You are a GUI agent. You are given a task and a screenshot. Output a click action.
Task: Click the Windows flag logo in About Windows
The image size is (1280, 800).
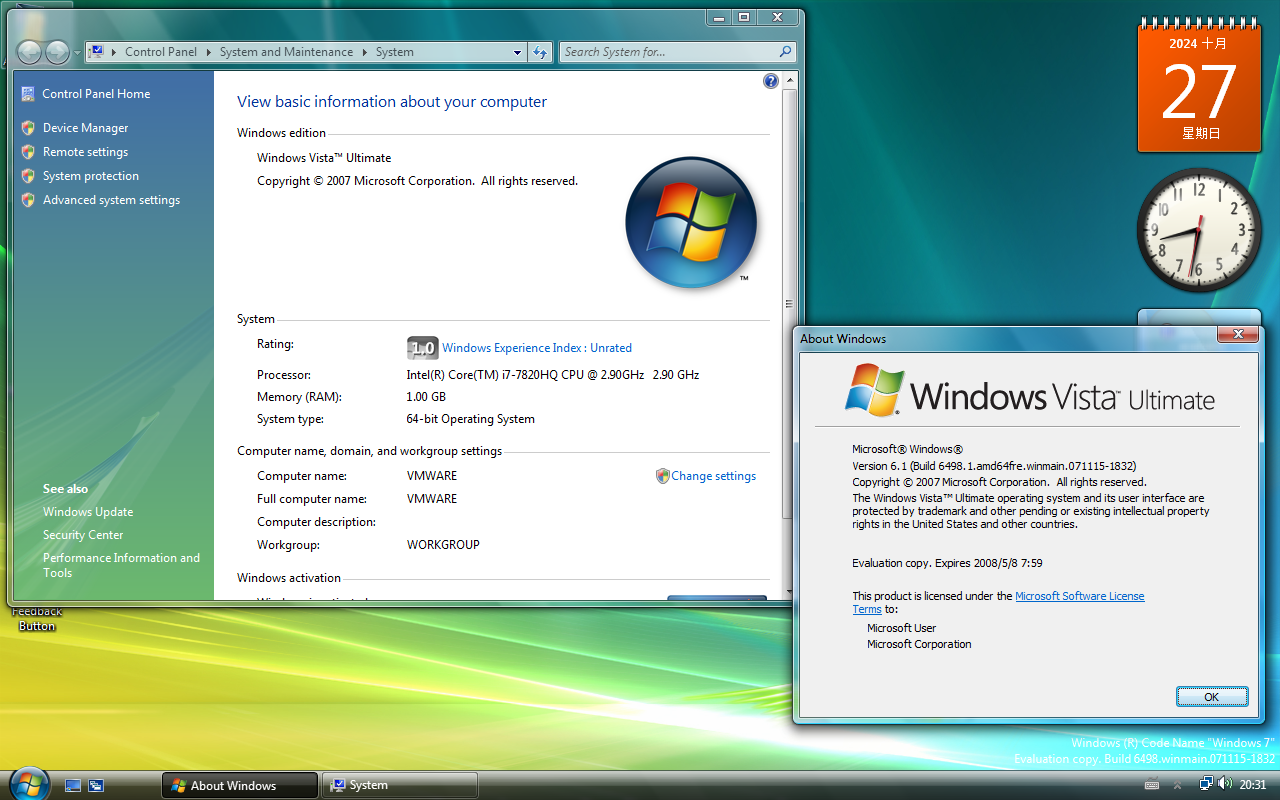point(875,389)
